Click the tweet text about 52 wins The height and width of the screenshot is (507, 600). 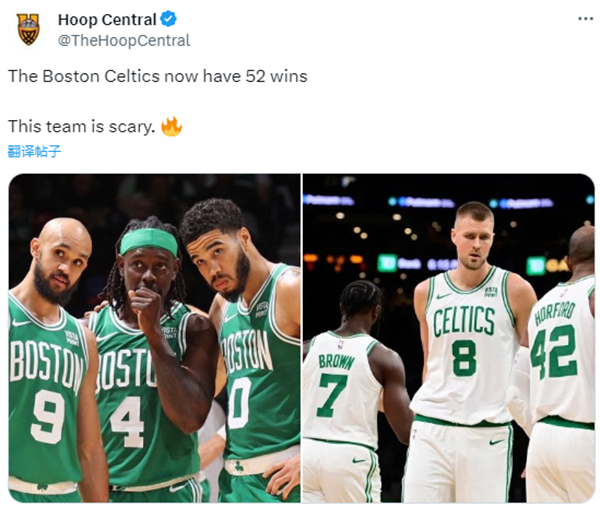(158, 76)
